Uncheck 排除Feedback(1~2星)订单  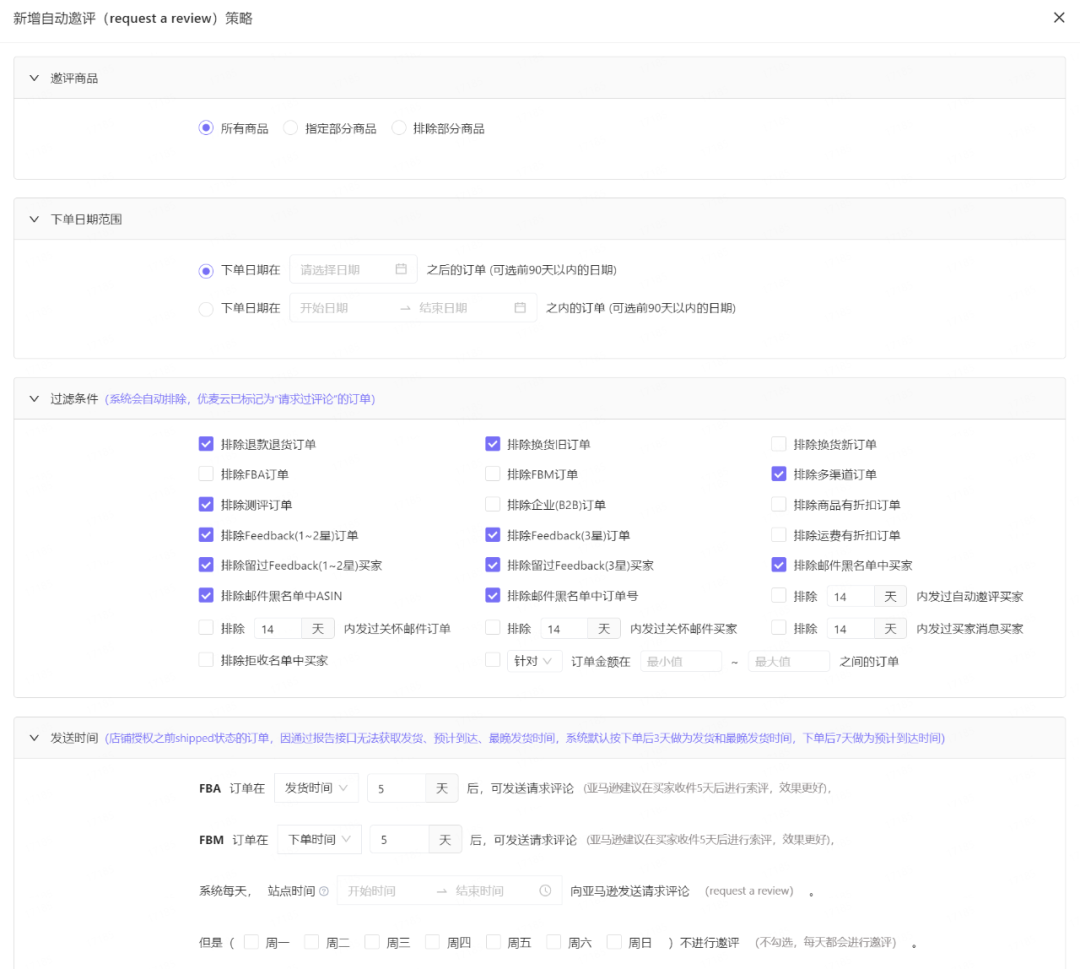click(206, 534)
